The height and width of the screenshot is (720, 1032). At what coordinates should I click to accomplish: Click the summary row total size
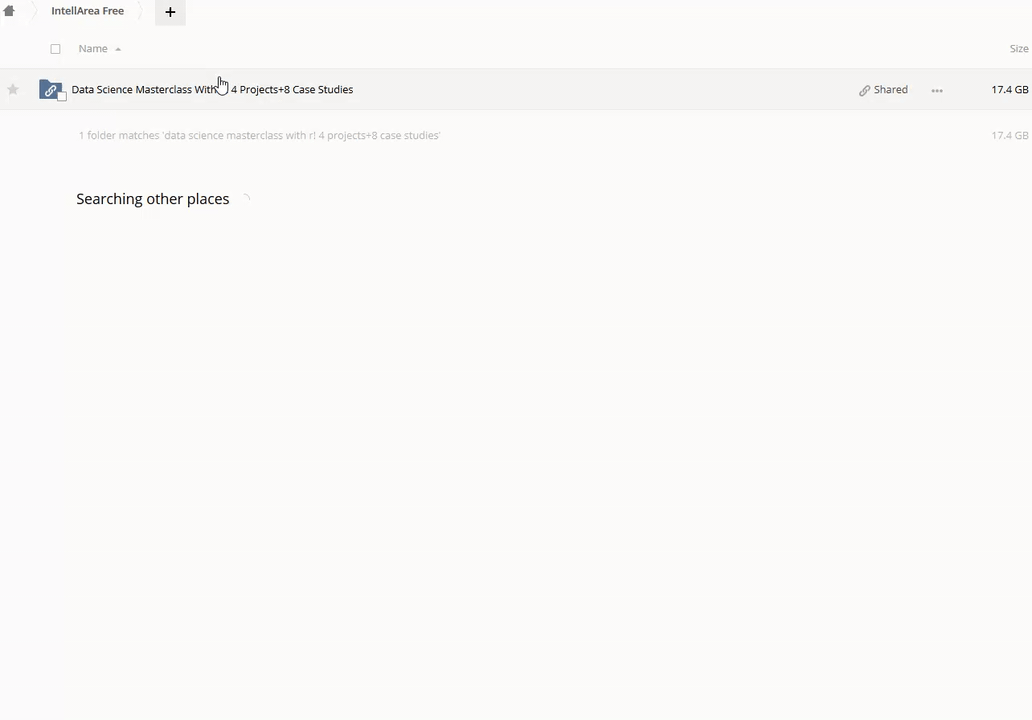pyautogui.click(x=1009, y=135)
